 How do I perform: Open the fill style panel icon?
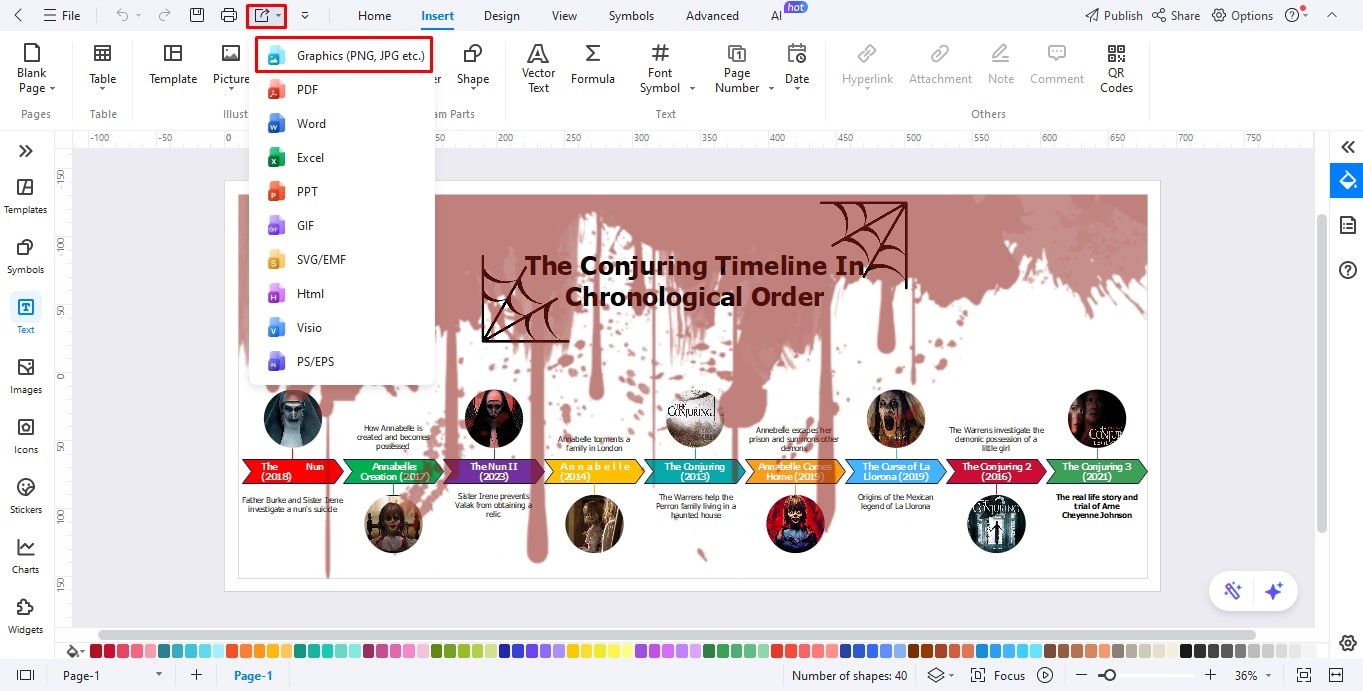(1347, 180)
